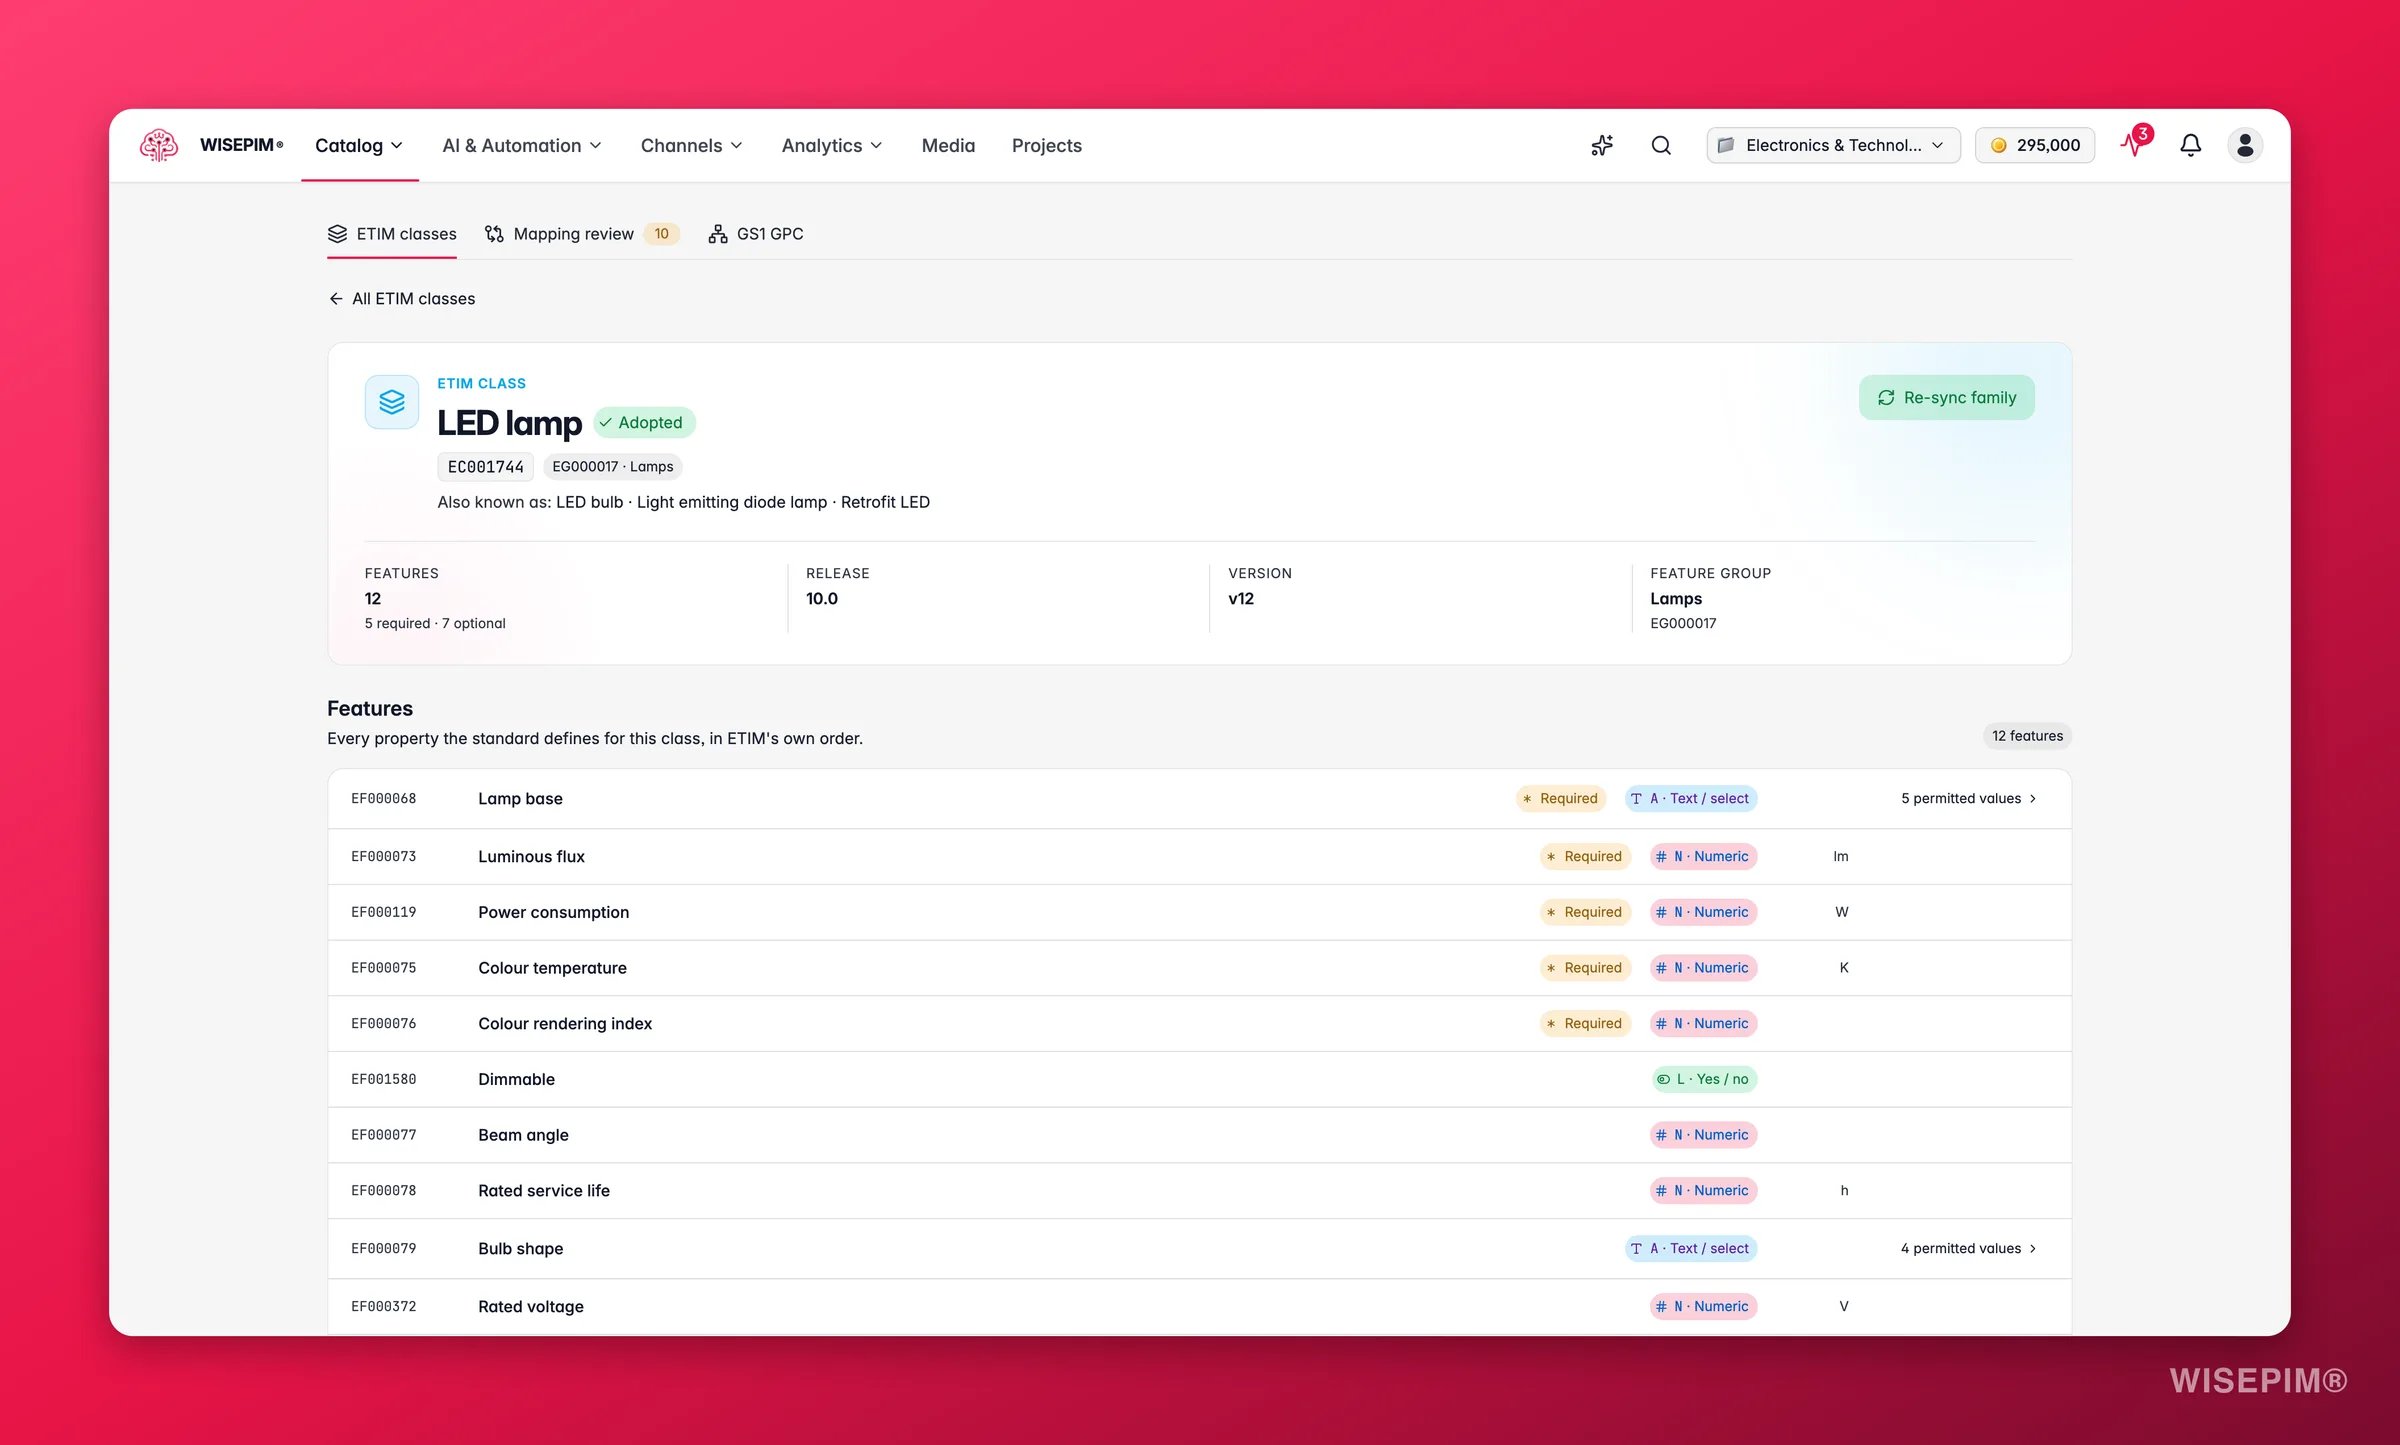Viewport: 2400px width, 1445px height.
Task: Click the EG000017 · Lamps group chip
Action: tap(613, 467)
